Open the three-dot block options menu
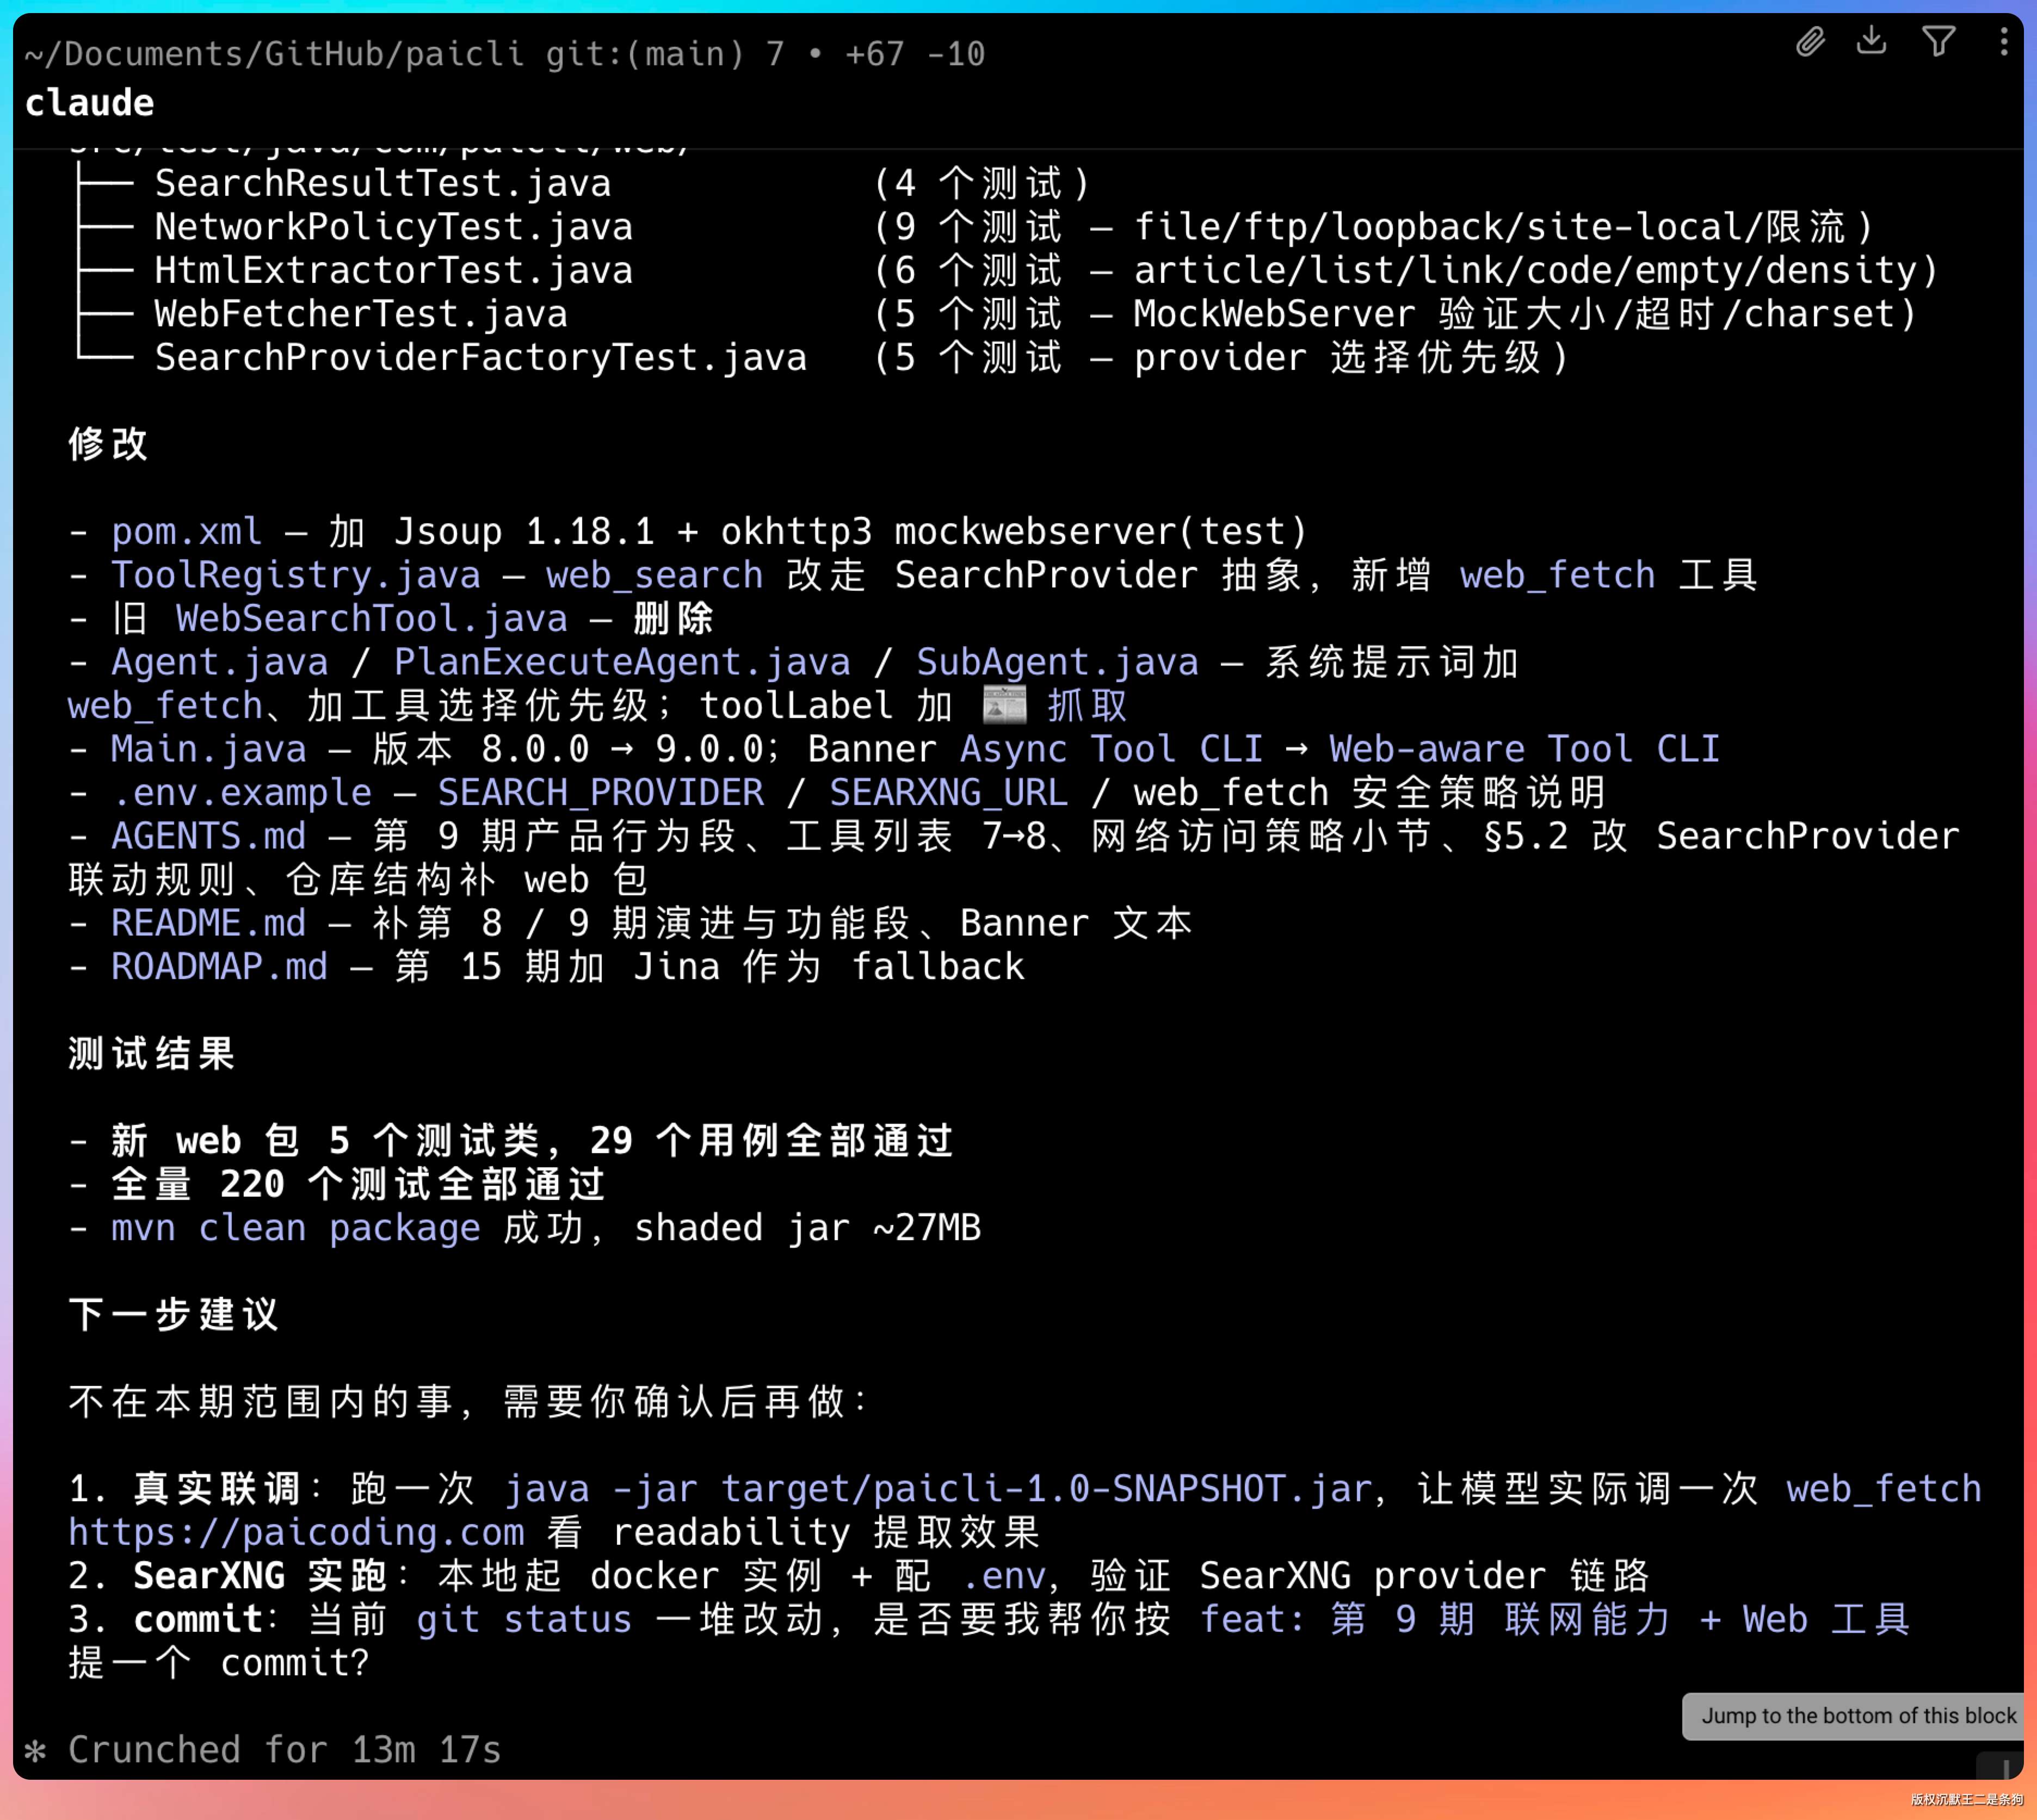The image size is (2037, 1820). (2003, 42)
